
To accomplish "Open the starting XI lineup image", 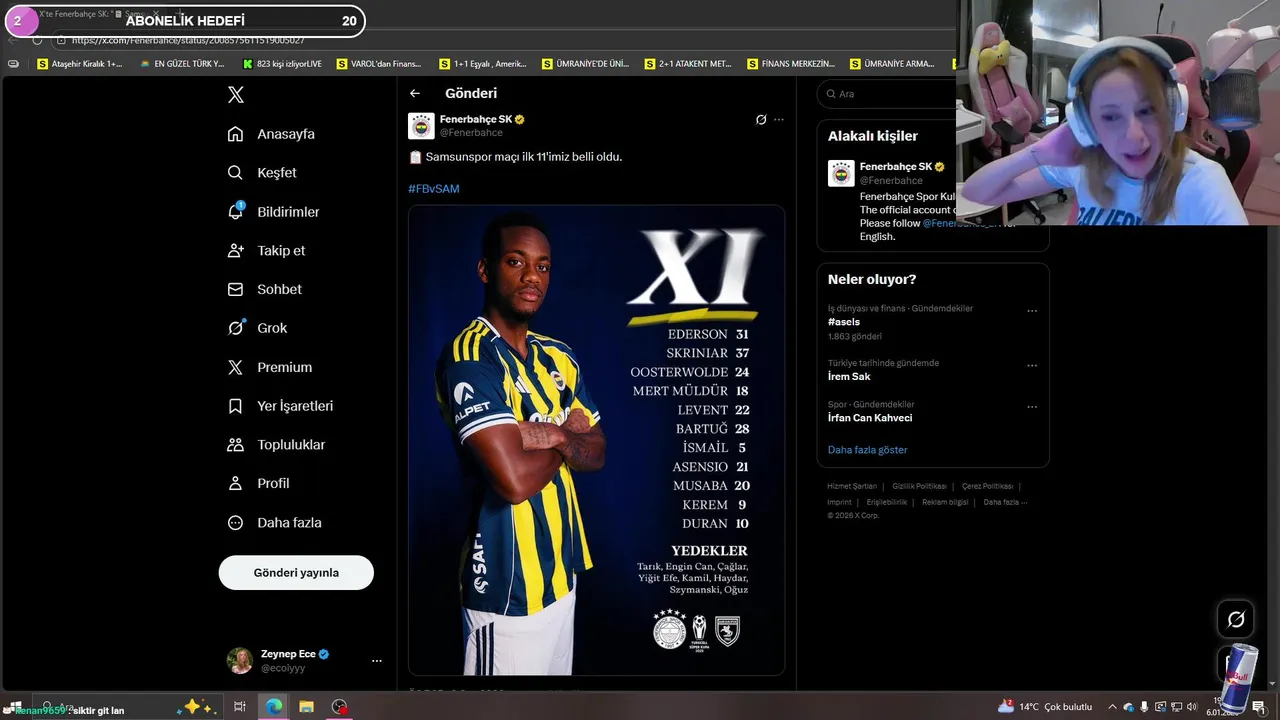I will tap(596, 440).
